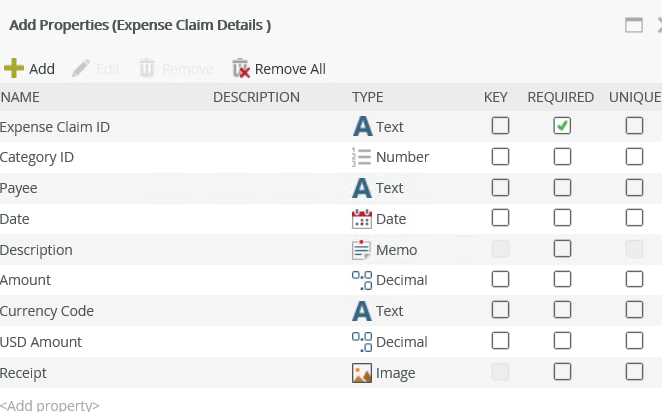Viewport: 662px width, 412px height.
Task: Enable Key checkbox for Category ID
Action: [500, 157]
